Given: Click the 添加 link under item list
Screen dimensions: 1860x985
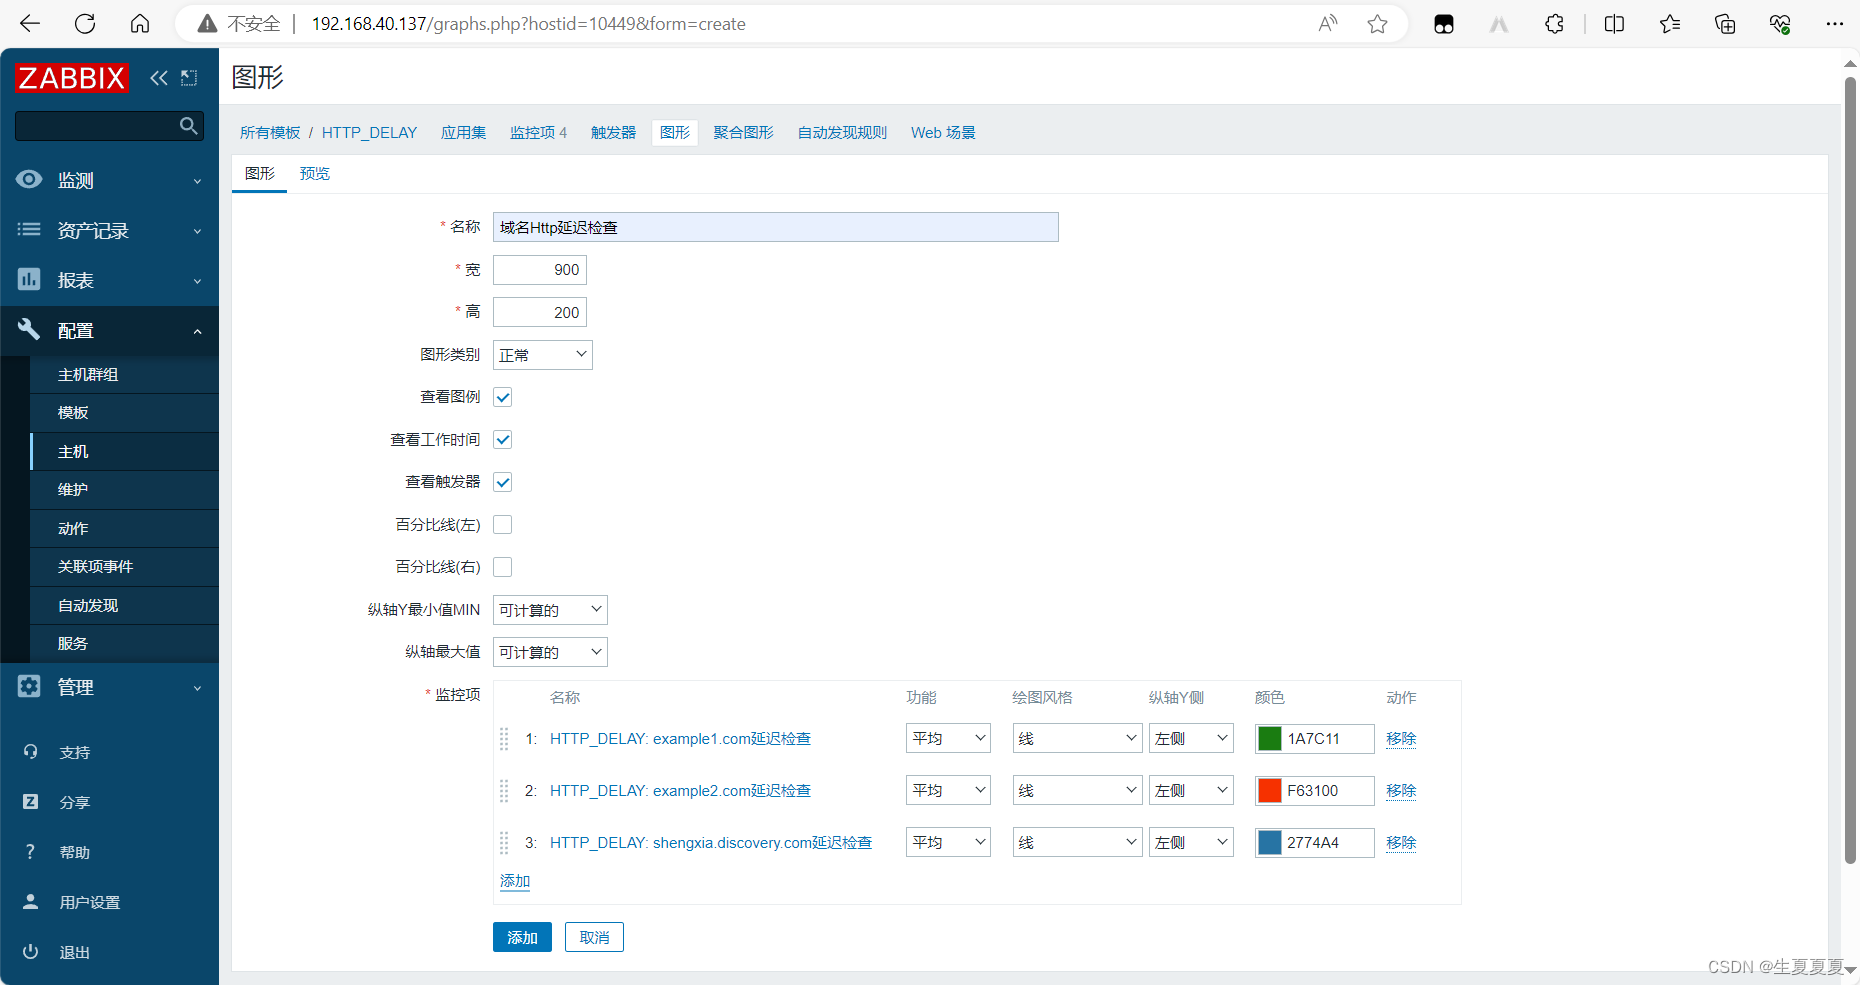Looking at the screenshot, I should pyautogui.click(x=515, y=881).
